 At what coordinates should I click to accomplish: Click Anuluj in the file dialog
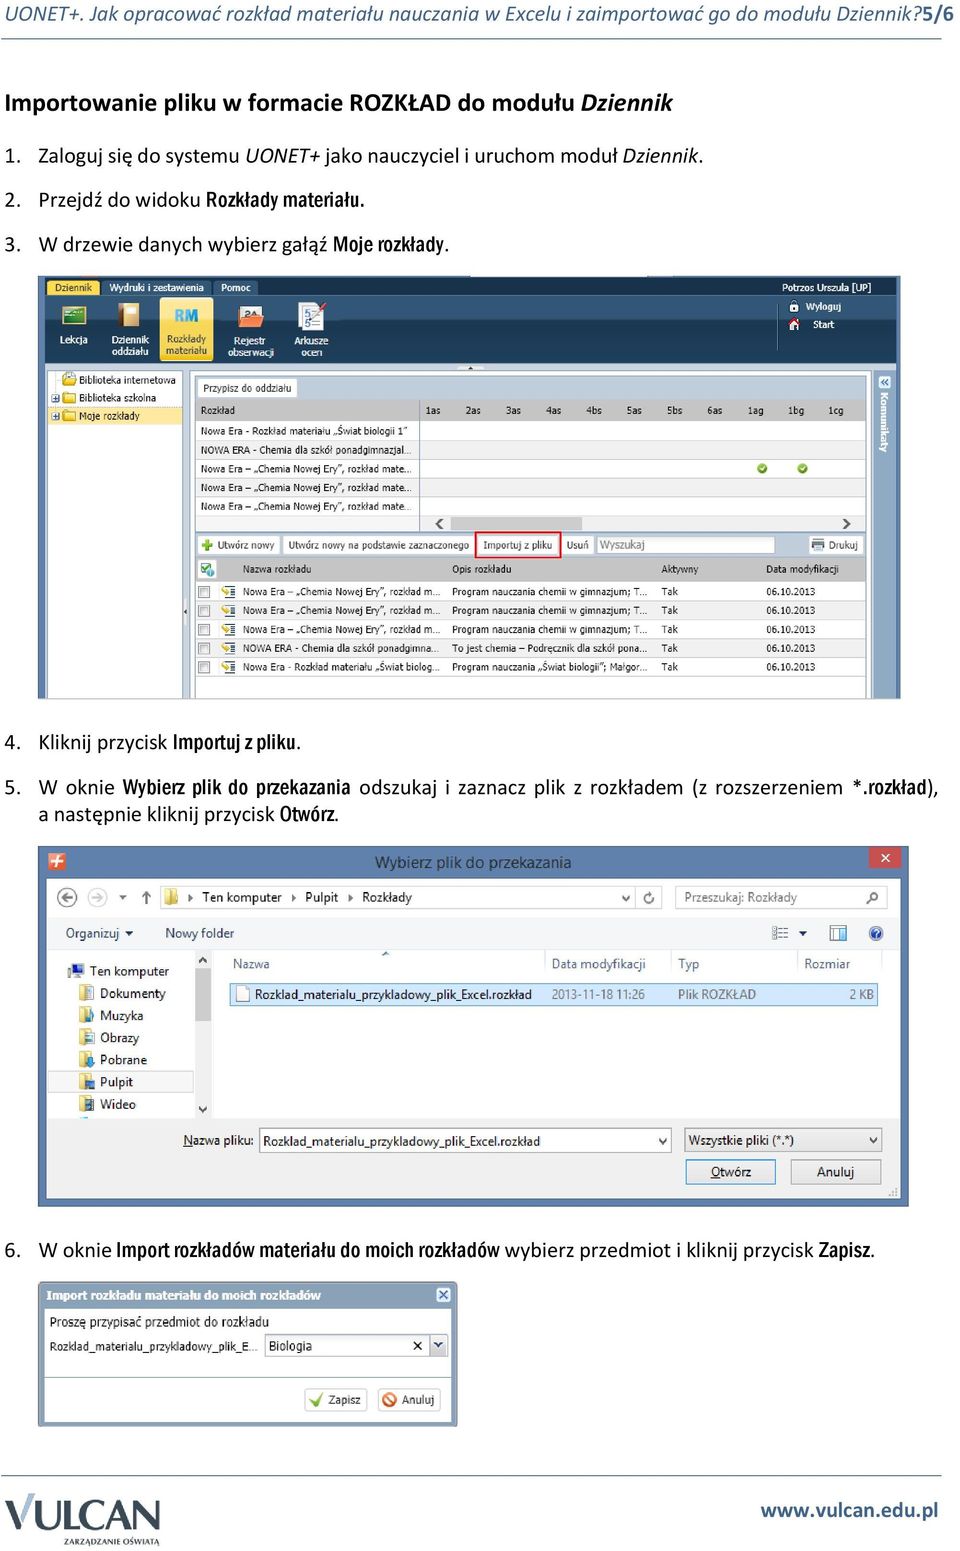coord(835,1172)
